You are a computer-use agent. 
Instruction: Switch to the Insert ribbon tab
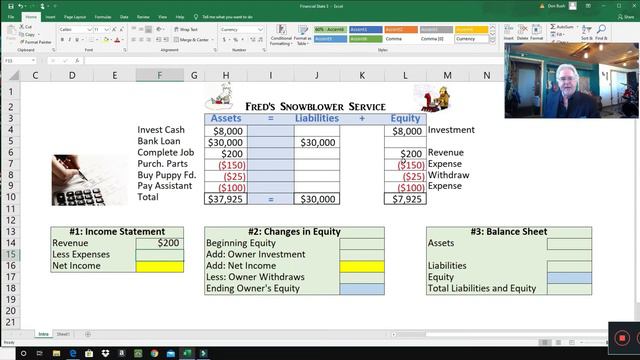pyautogui.click(x=50, y=17)
